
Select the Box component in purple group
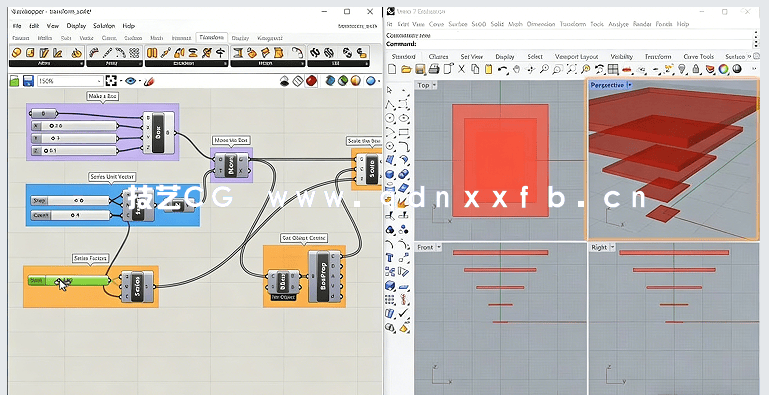(158, 133)
